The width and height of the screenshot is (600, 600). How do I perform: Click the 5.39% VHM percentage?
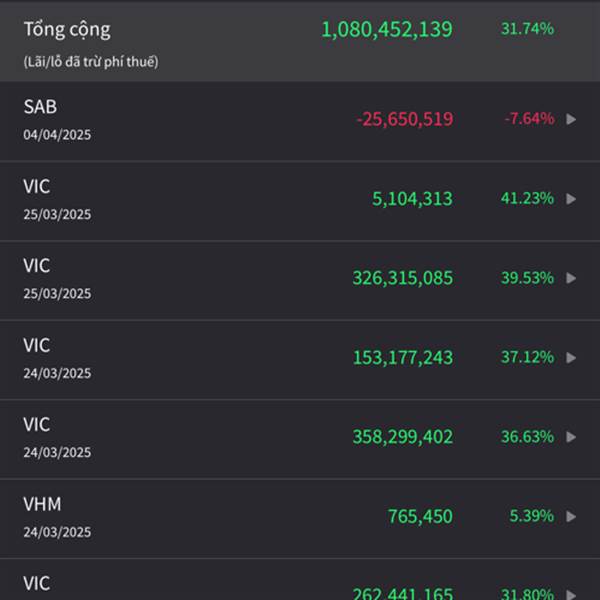[x=531, y=517]
